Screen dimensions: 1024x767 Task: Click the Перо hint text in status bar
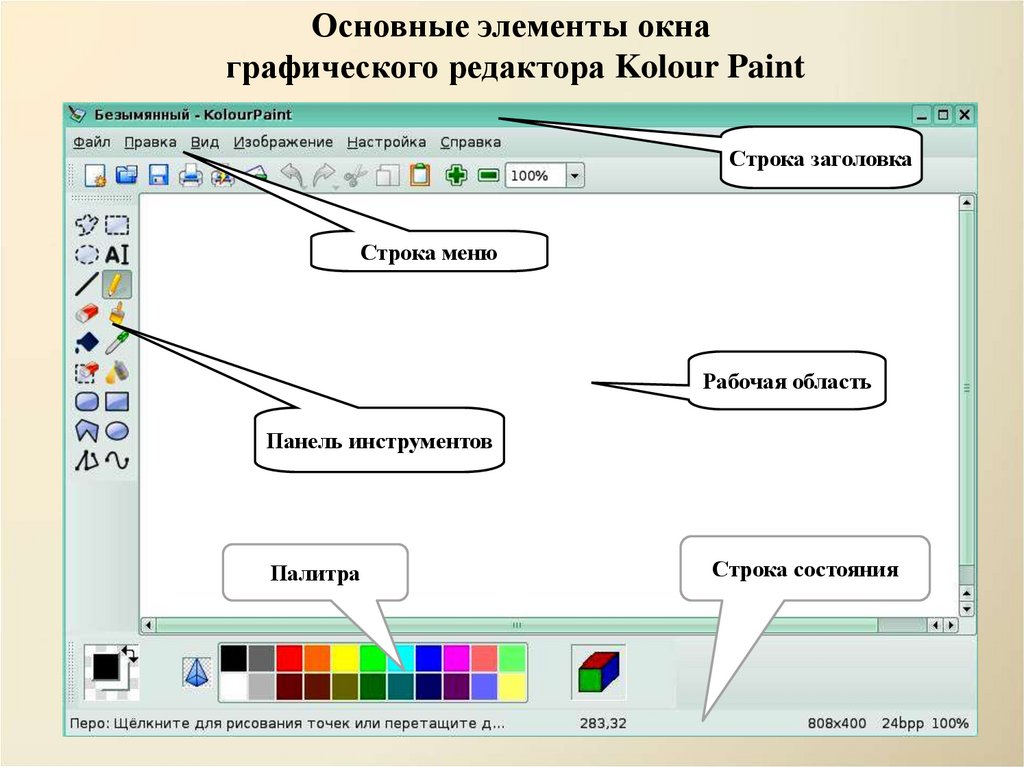(x=287, y=723)
